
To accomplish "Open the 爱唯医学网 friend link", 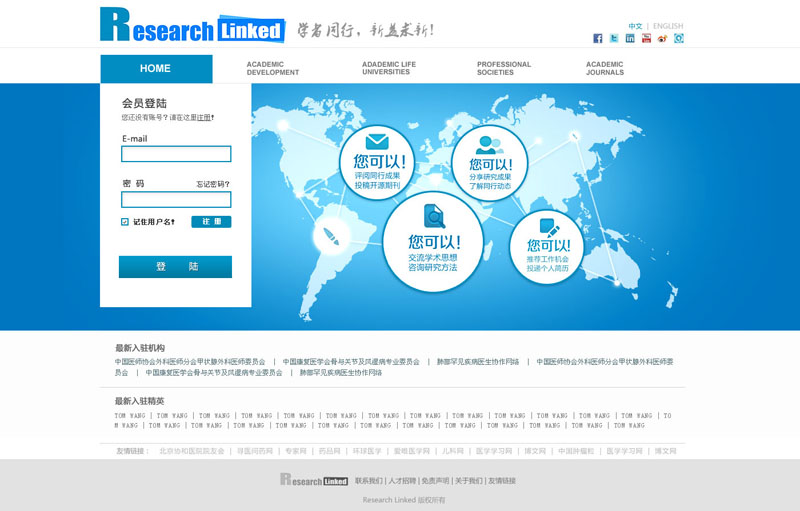I will 412,451.
